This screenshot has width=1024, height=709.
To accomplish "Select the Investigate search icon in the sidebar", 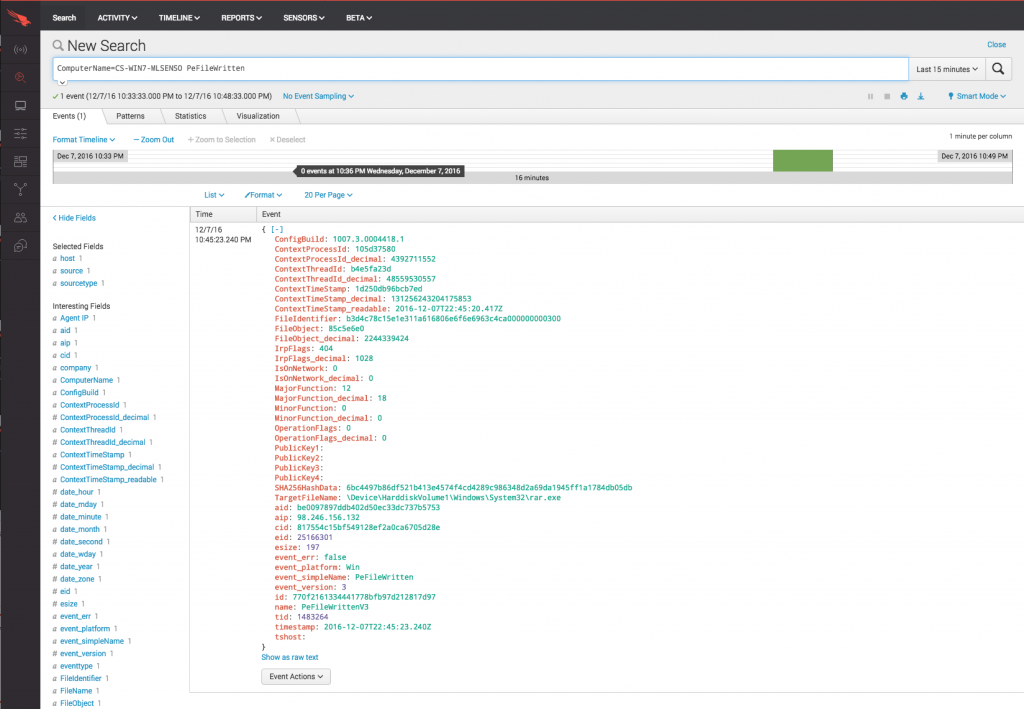I will click(20, 77).
